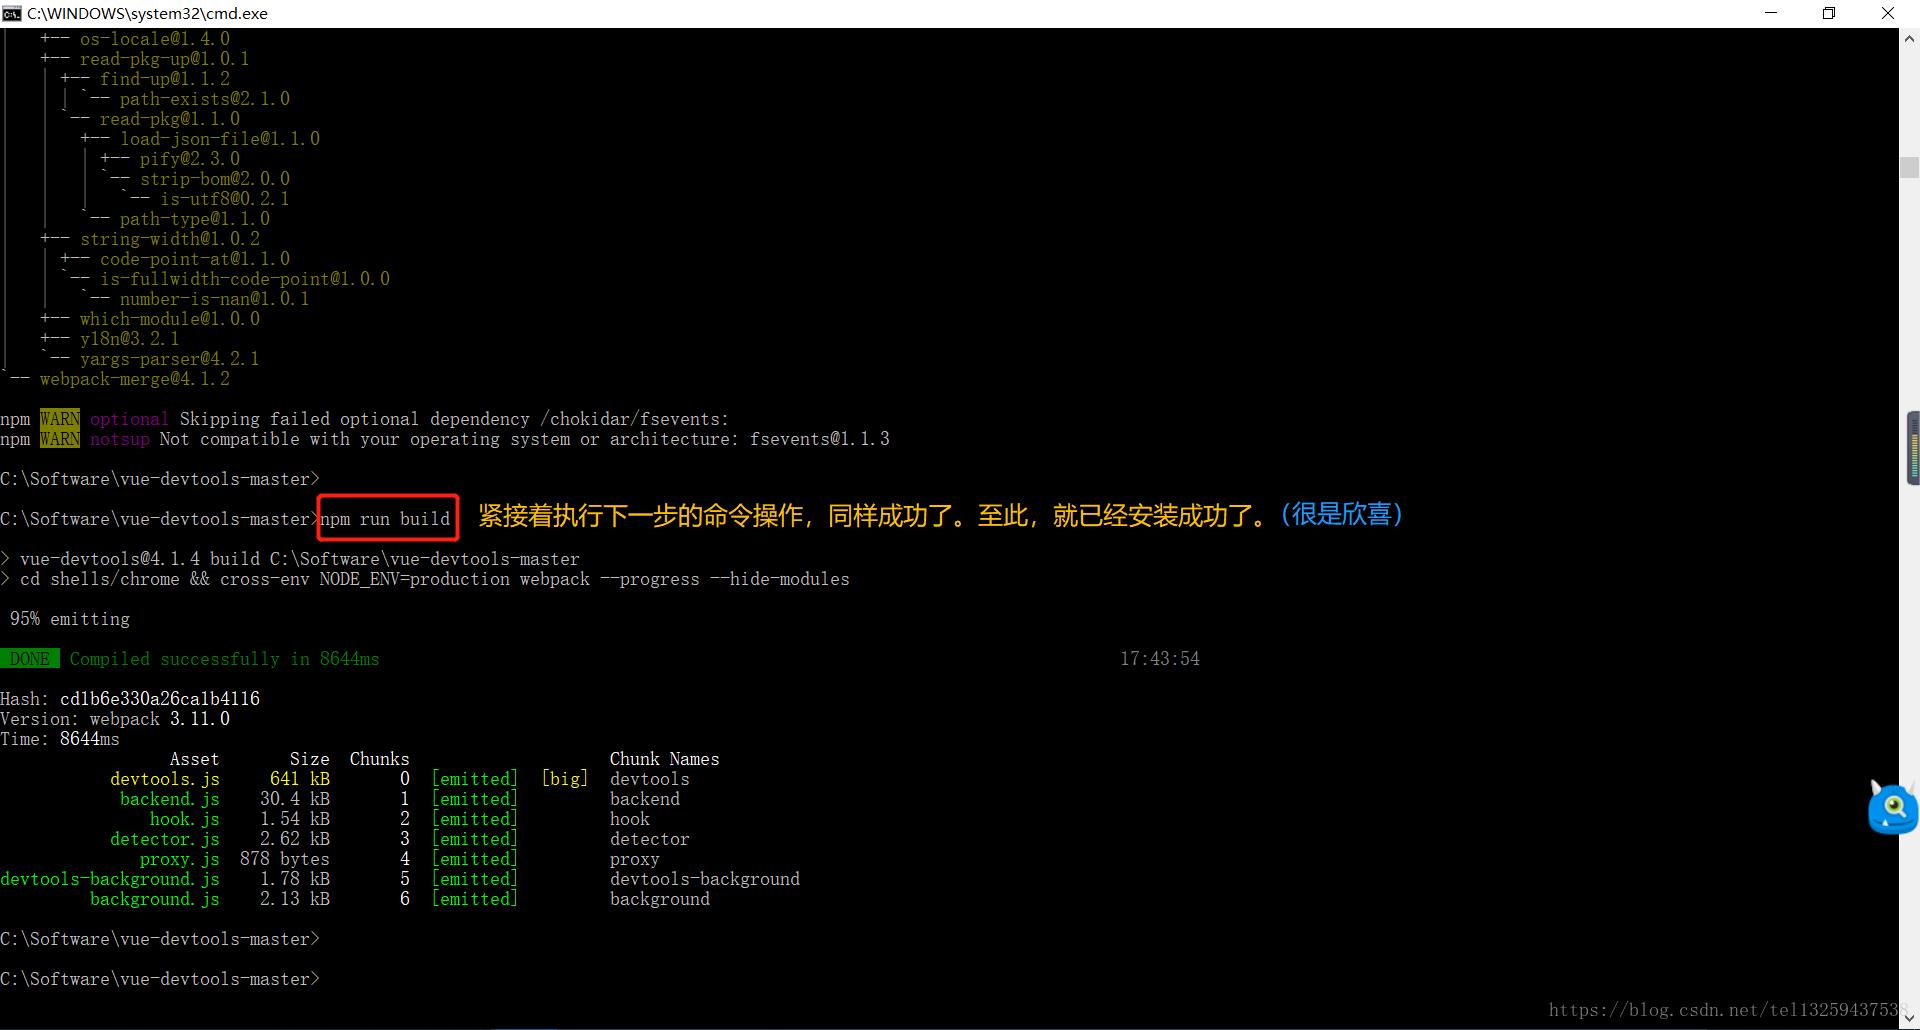The height and width of the screenshot is (1030, 1920).
Task: Click the 878 bytes size value
Action: pos(285,859)
